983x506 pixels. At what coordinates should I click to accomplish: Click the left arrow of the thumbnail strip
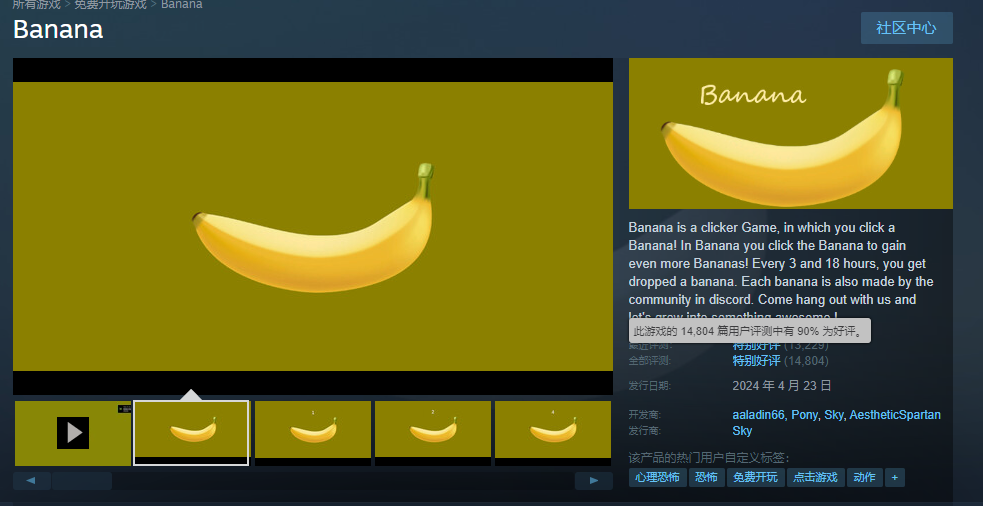coord(31,481)
